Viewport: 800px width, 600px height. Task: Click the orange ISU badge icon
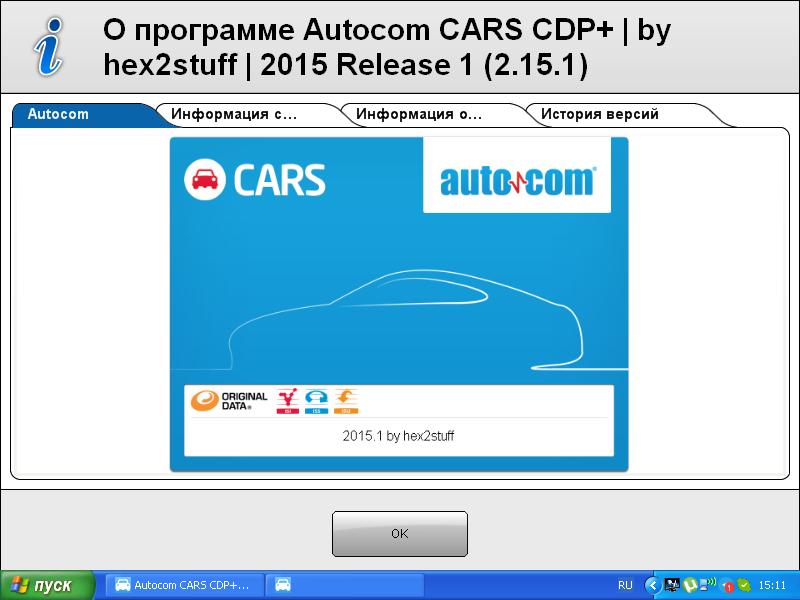(347, 401)
